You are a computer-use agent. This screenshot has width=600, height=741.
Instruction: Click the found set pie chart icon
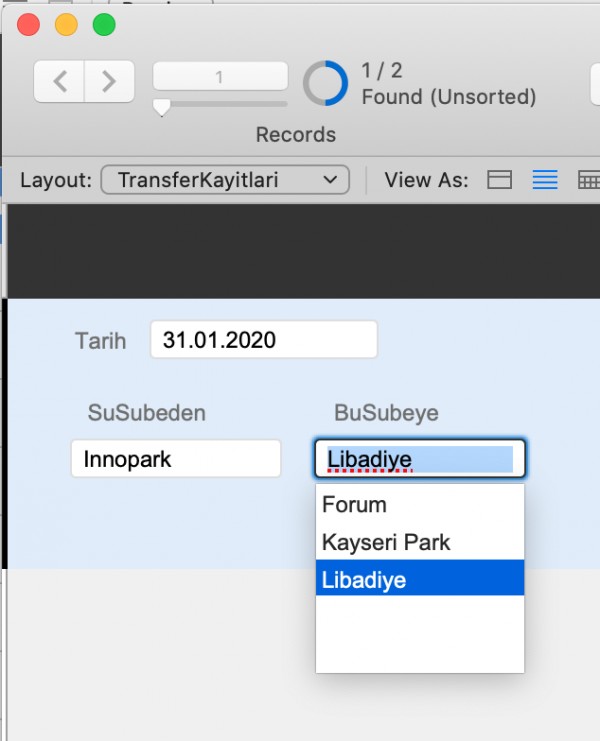tap(326, 83)
